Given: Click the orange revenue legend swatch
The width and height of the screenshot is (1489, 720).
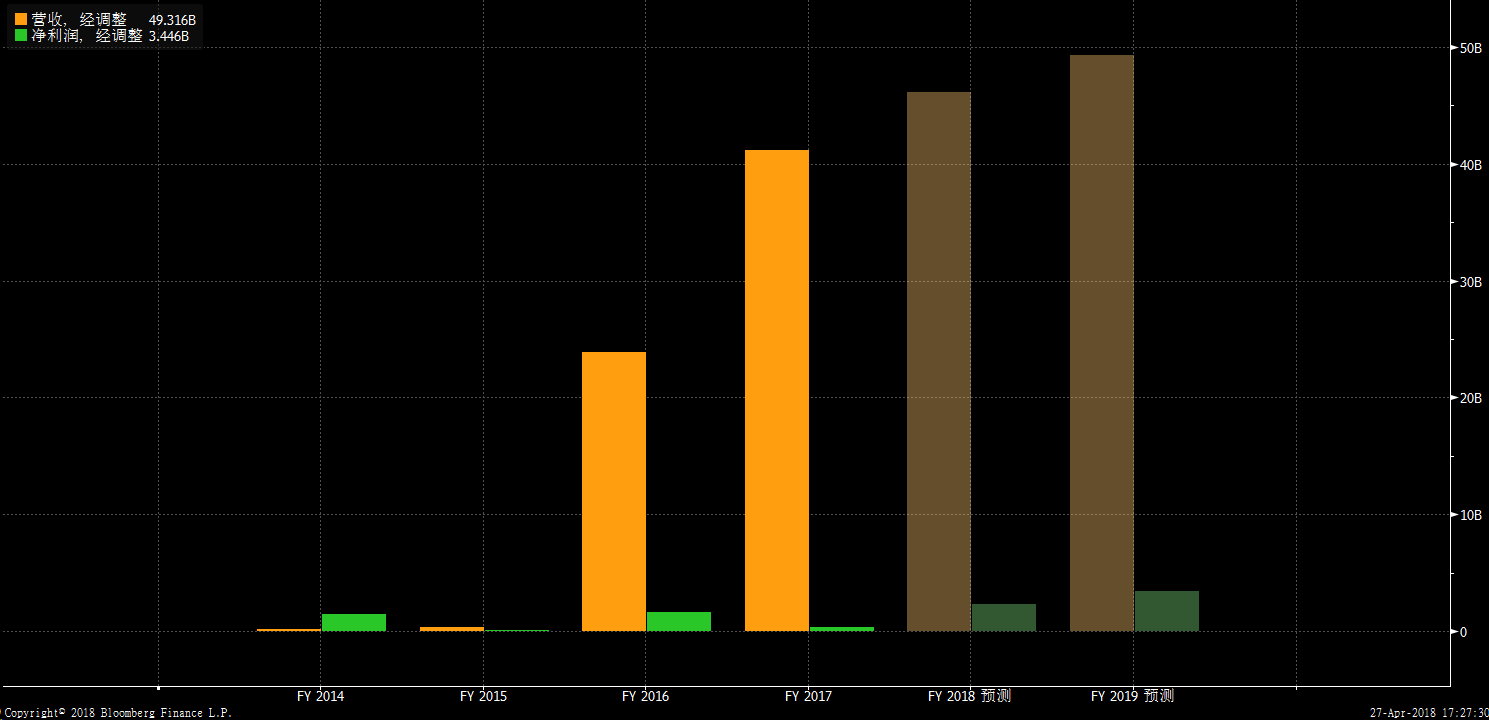Looking at the screenshot, I should (21, 19).
